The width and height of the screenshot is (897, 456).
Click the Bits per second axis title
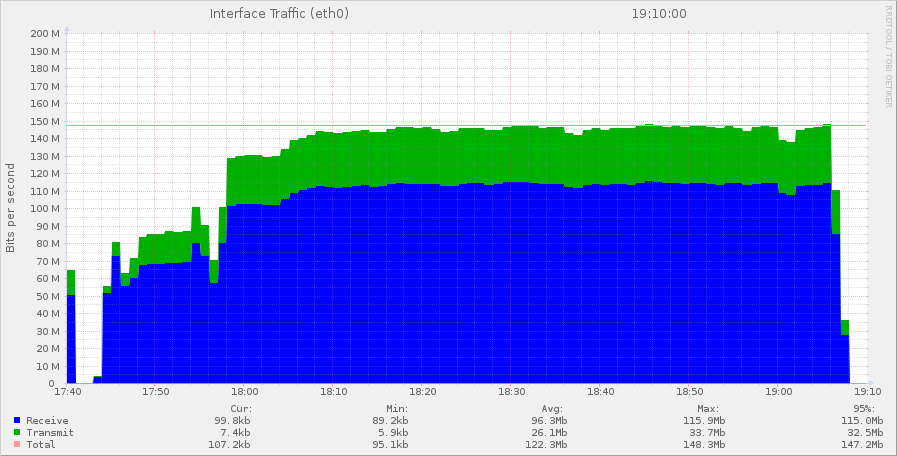click(x=11, y=208)
